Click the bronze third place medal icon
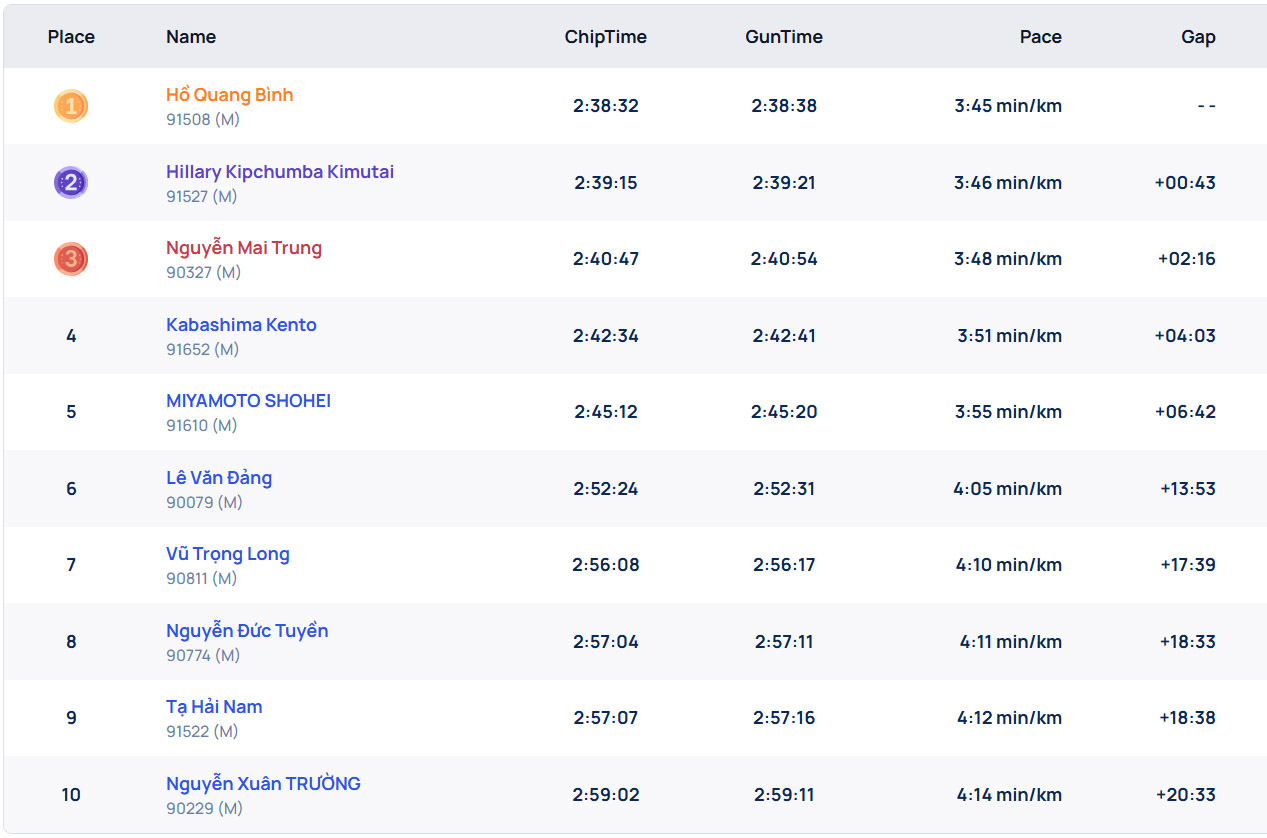Screen dimensions: 1267x838 point(71,259)
